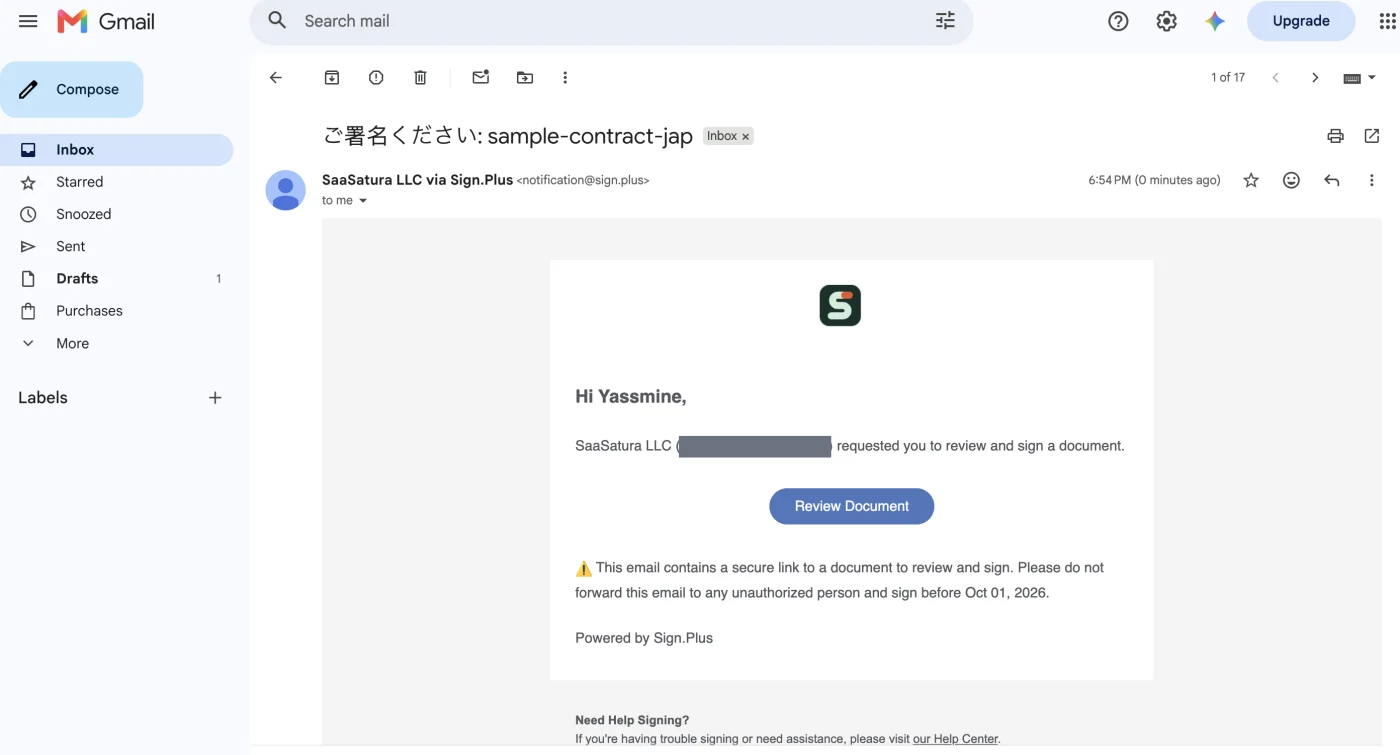The image size is (1400, 755).
Task: Report this email as spam
Action: pos(376,78)
